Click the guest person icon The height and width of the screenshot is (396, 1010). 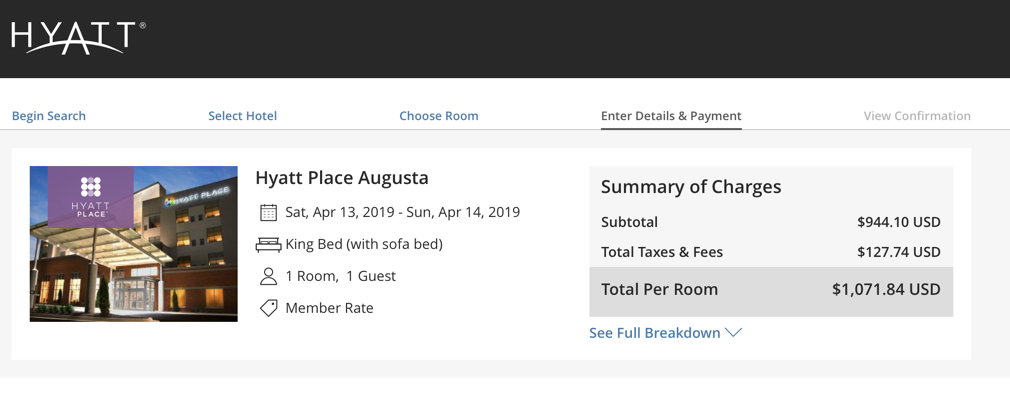tap(268, 276)
